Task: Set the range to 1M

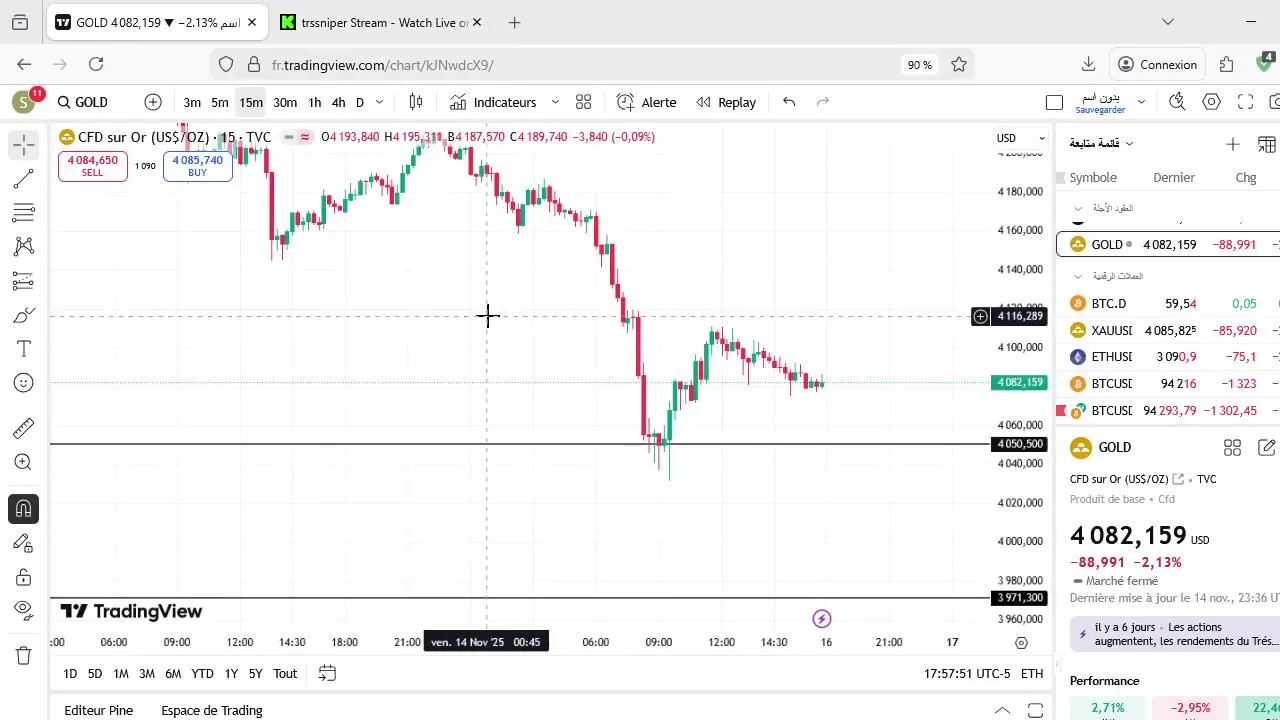Action: pyautogui.click(x=121, y=673)
